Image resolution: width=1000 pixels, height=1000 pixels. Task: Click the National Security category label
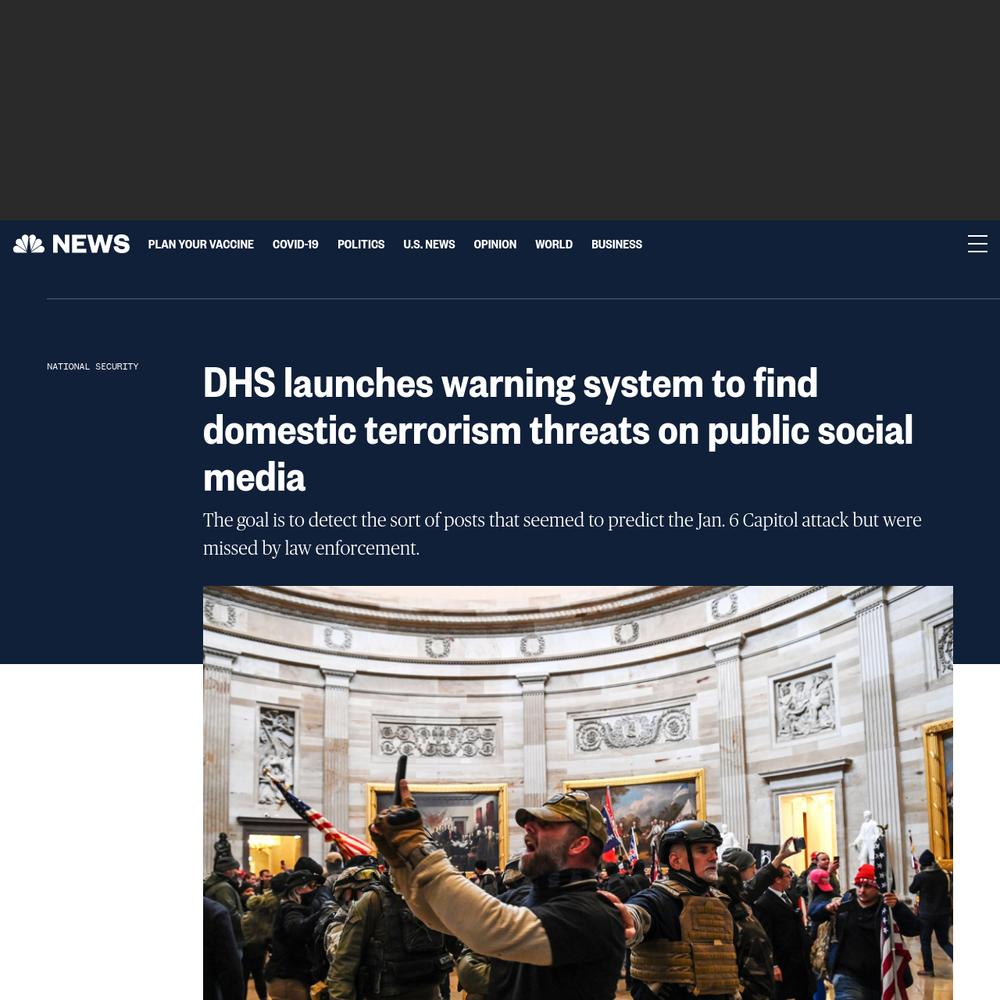click(92, 366)
